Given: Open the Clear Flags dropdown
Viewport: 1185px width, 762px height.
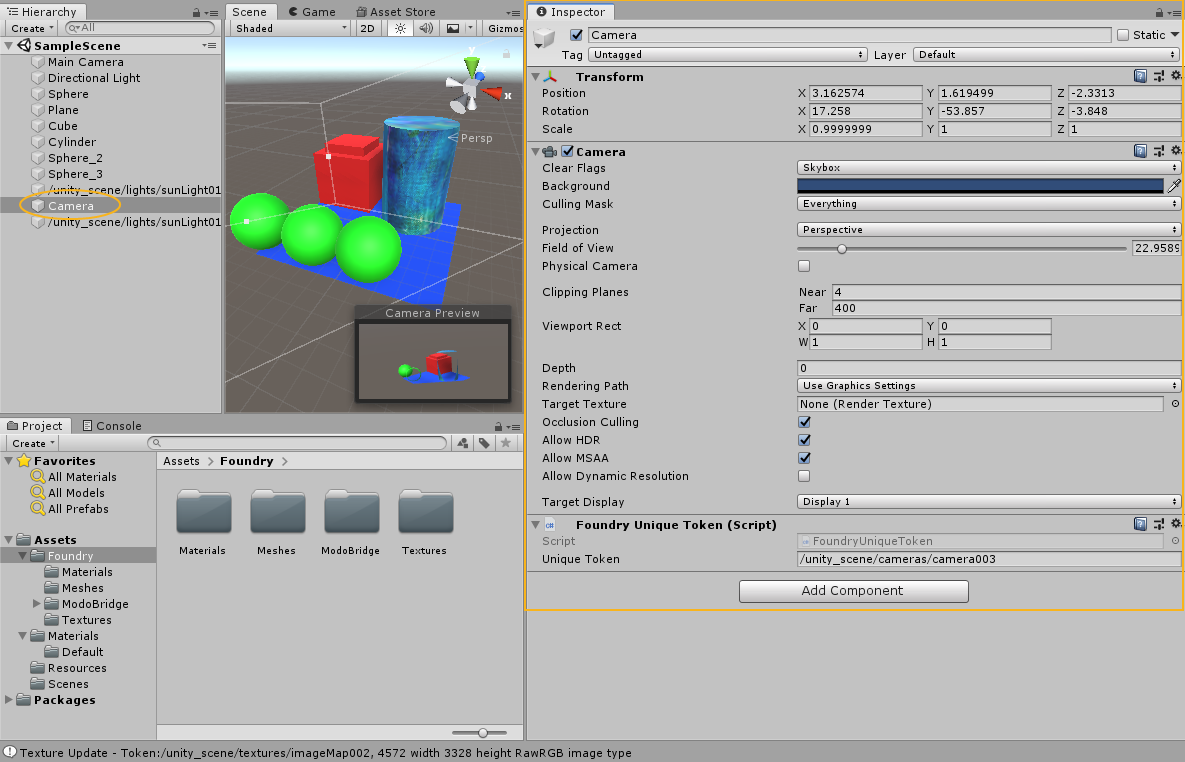Looking at the screenshot, I should pos(988,168).
